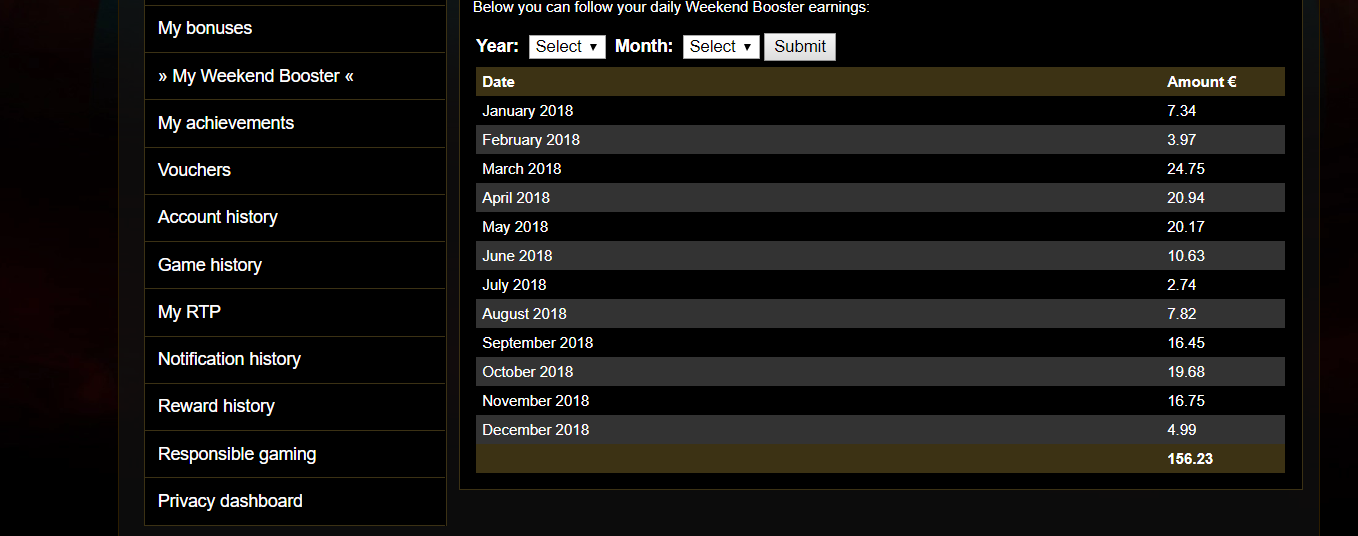Open the Year Select dropdown

click(567, 47)
